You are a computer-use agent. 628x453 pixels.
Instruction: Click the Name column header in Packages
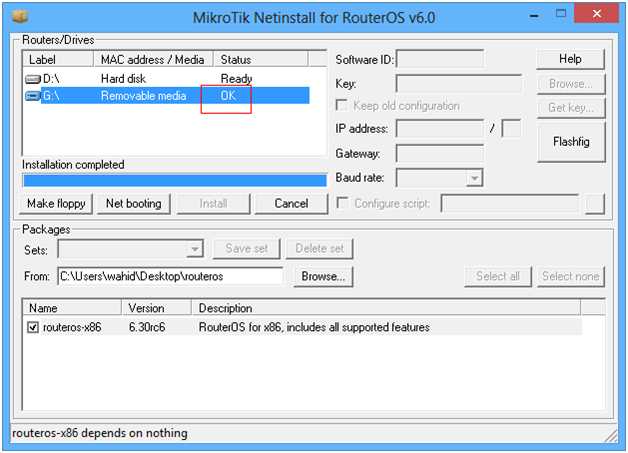coord(72,308)
